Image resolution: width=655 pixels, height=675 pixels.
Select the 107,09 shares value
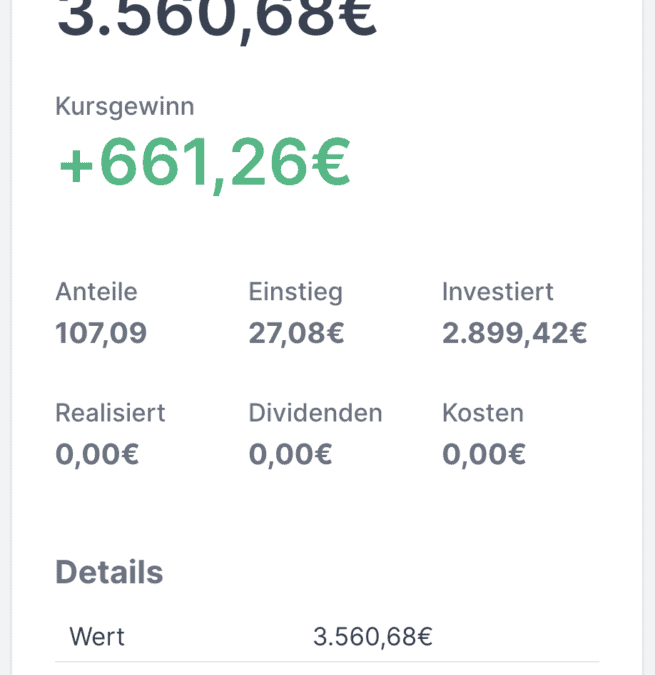coord(101,333)
